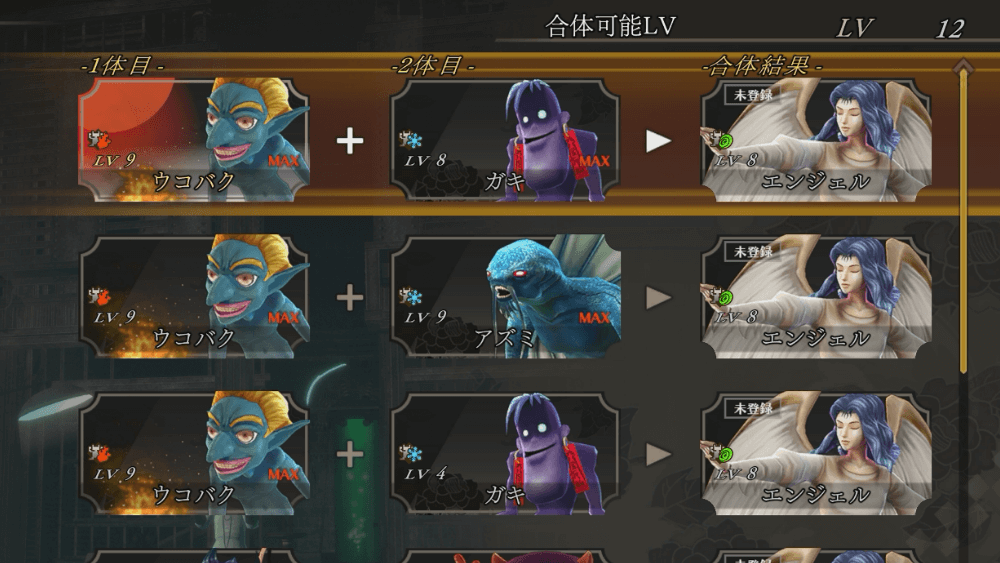The height and width of the screenshot is (563, 1000).
Task: Click the 未登録 badge on the second エンジェル
Action: (753, 252)
